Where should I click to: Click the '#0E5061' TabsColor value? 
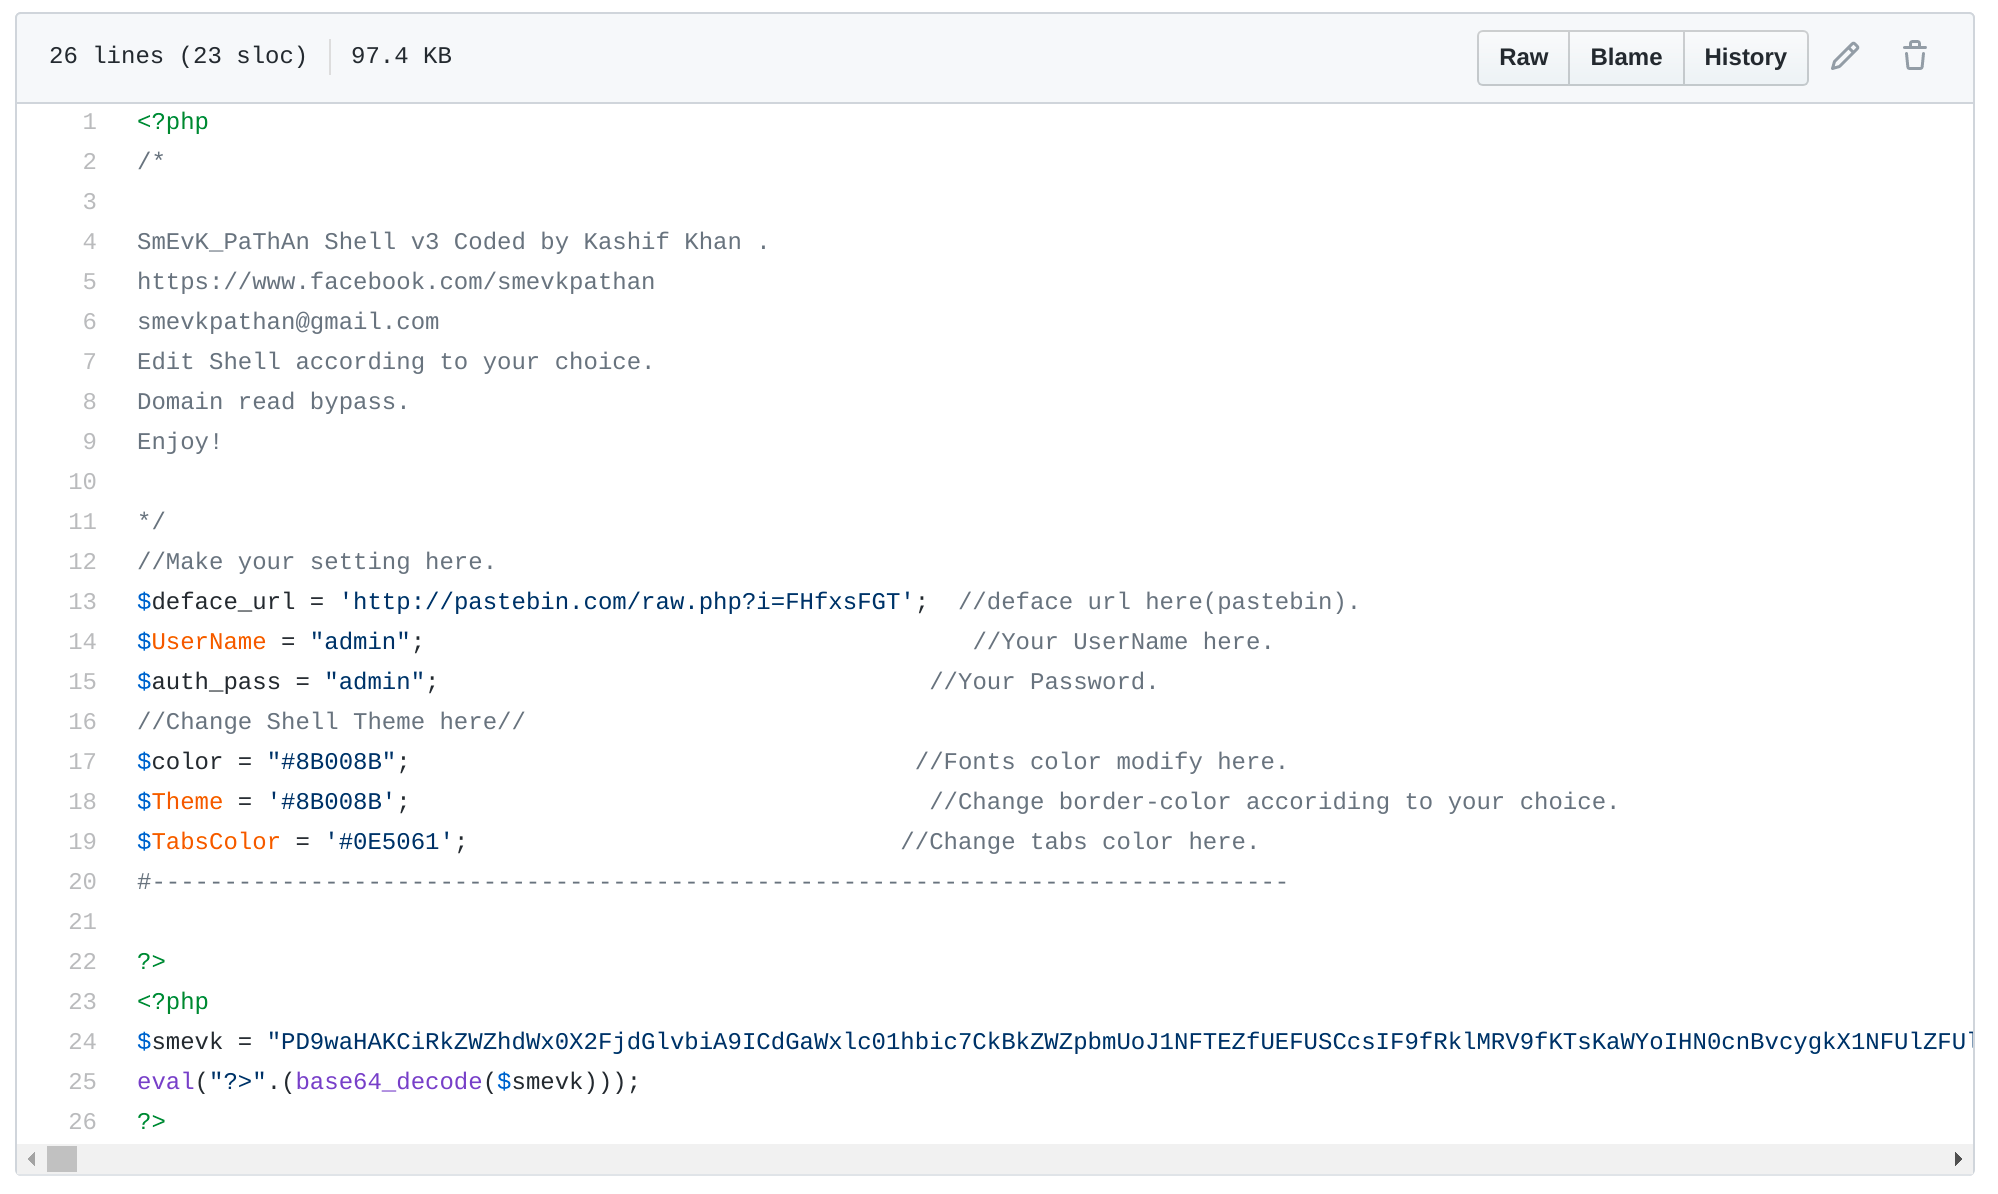389,842
